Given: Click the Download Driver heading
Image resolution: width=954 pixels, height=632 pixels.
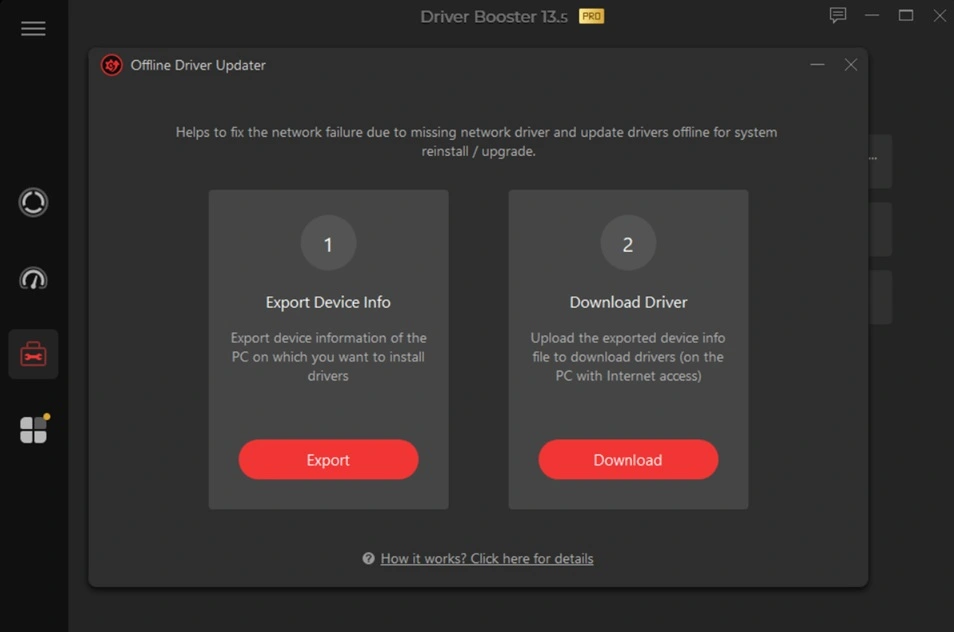Looking at the screenshot, I should click(x=628, y=302).
